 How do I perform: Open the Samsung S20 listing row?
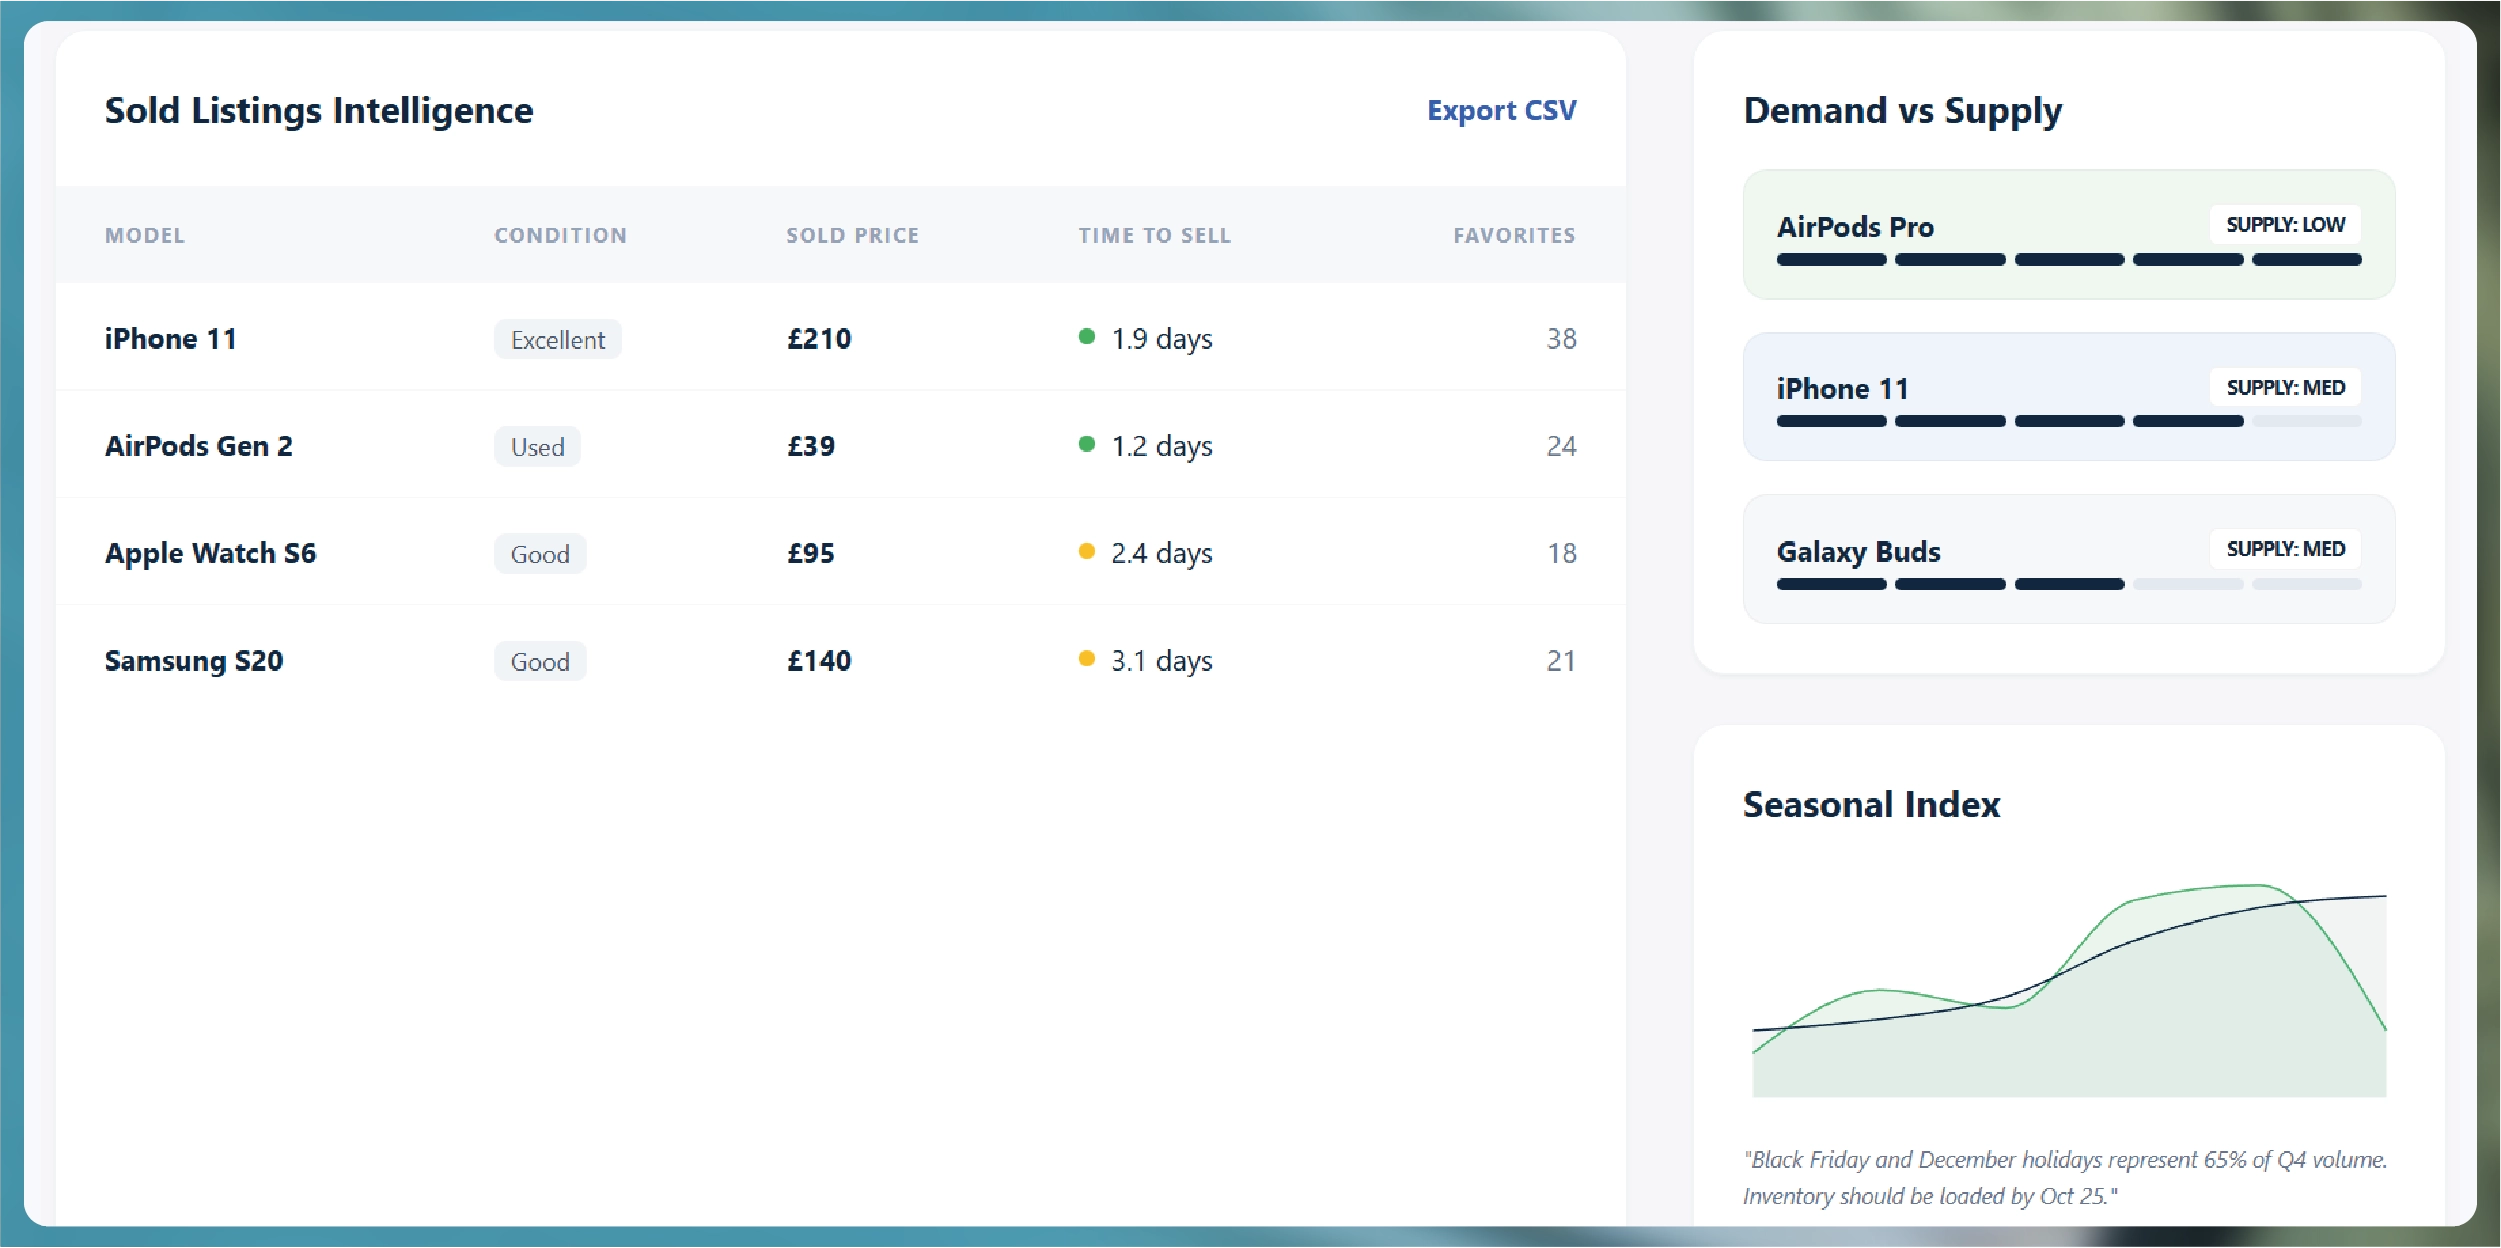pyautogui.click(x=194, y=661)
